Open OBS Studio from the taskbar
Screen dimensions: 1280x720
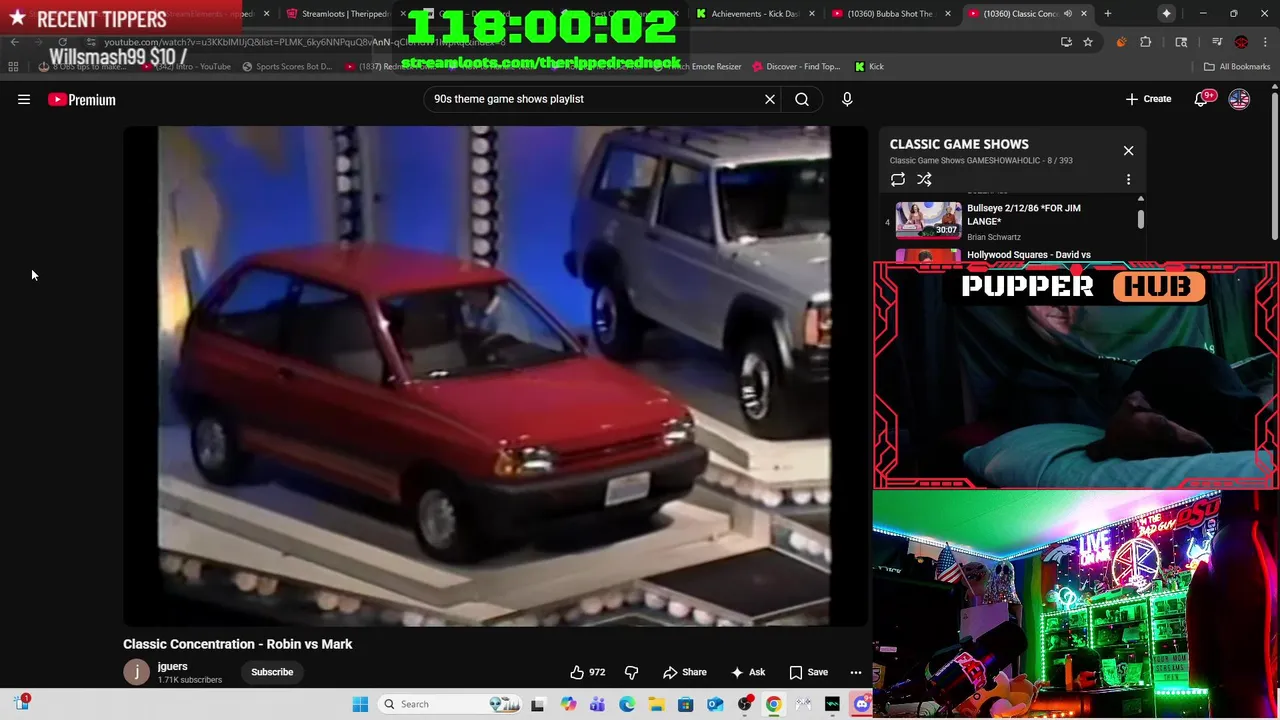click(744, 704)
